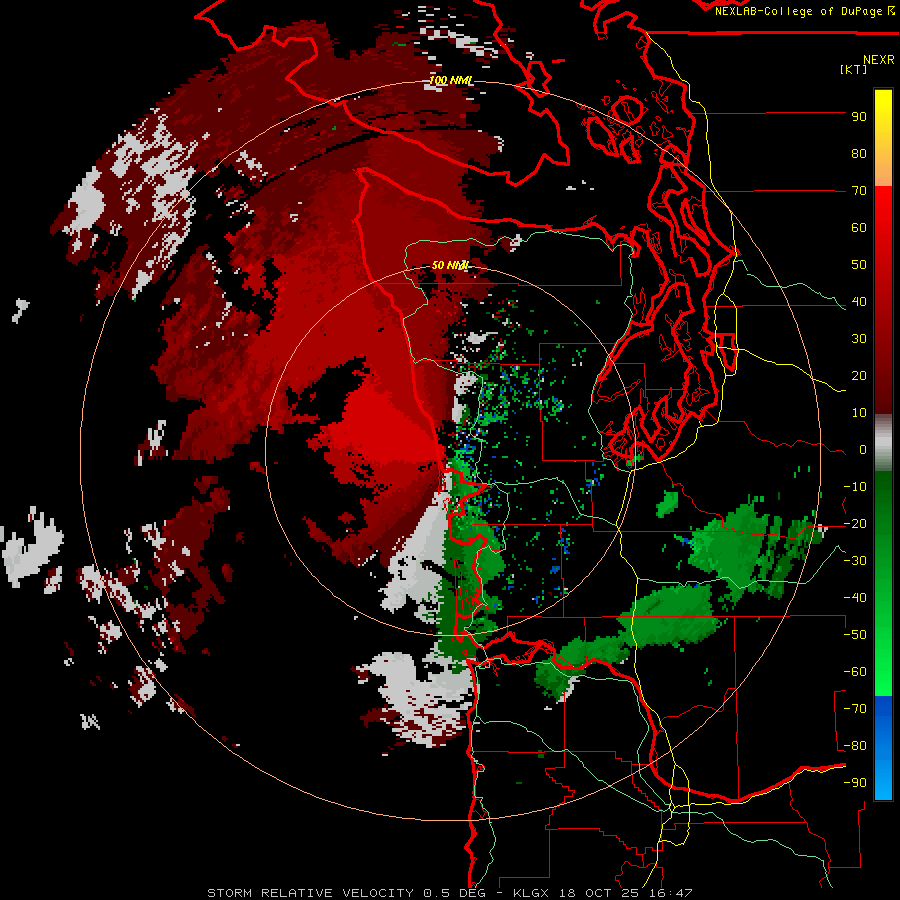This screenshot has height=900, width=900.
Task: Click the -10 value on the color scale
Action: [x=855, y=487]
